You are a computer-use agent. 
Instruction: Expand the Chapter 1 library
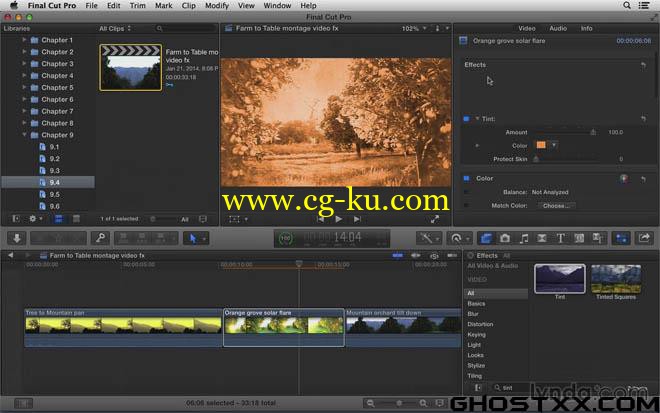pyautogui.click(x=24, y=40)
